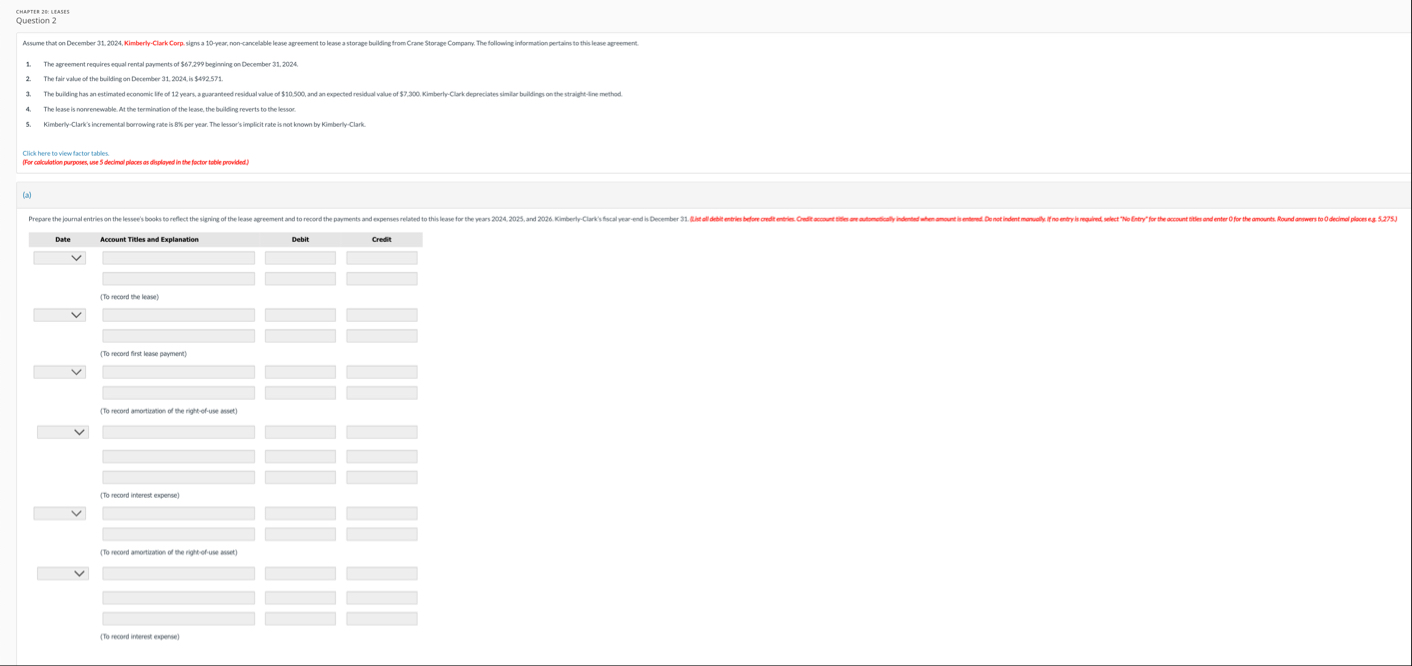The image size is (1412, 666).
Task: Select the first credit field of the second amortization entry
Action: (x=382, y=513)
